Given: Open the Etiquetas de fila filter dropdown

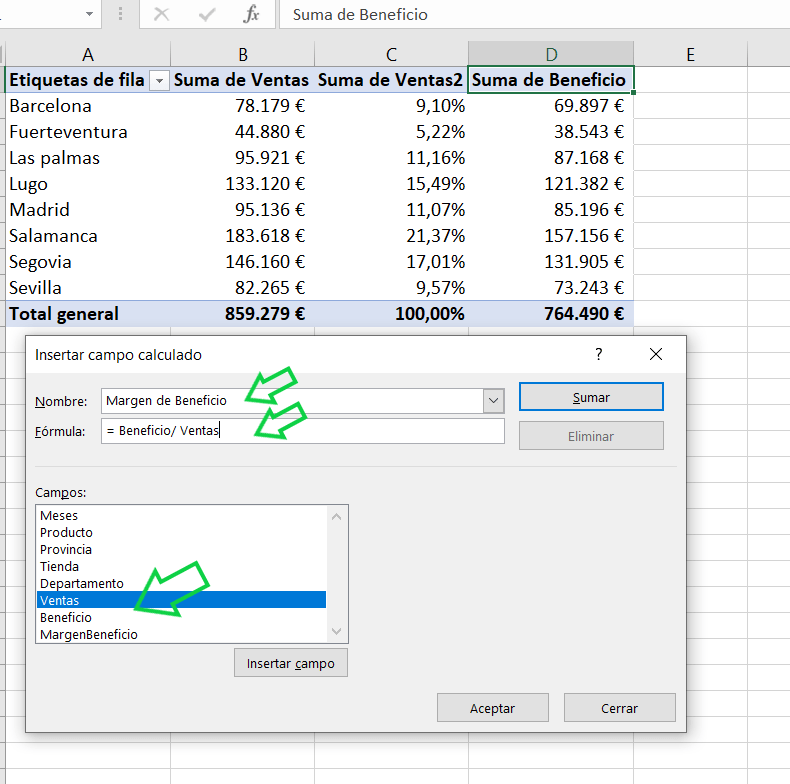Looking at the screenshot, I should (x=159, y=81).
